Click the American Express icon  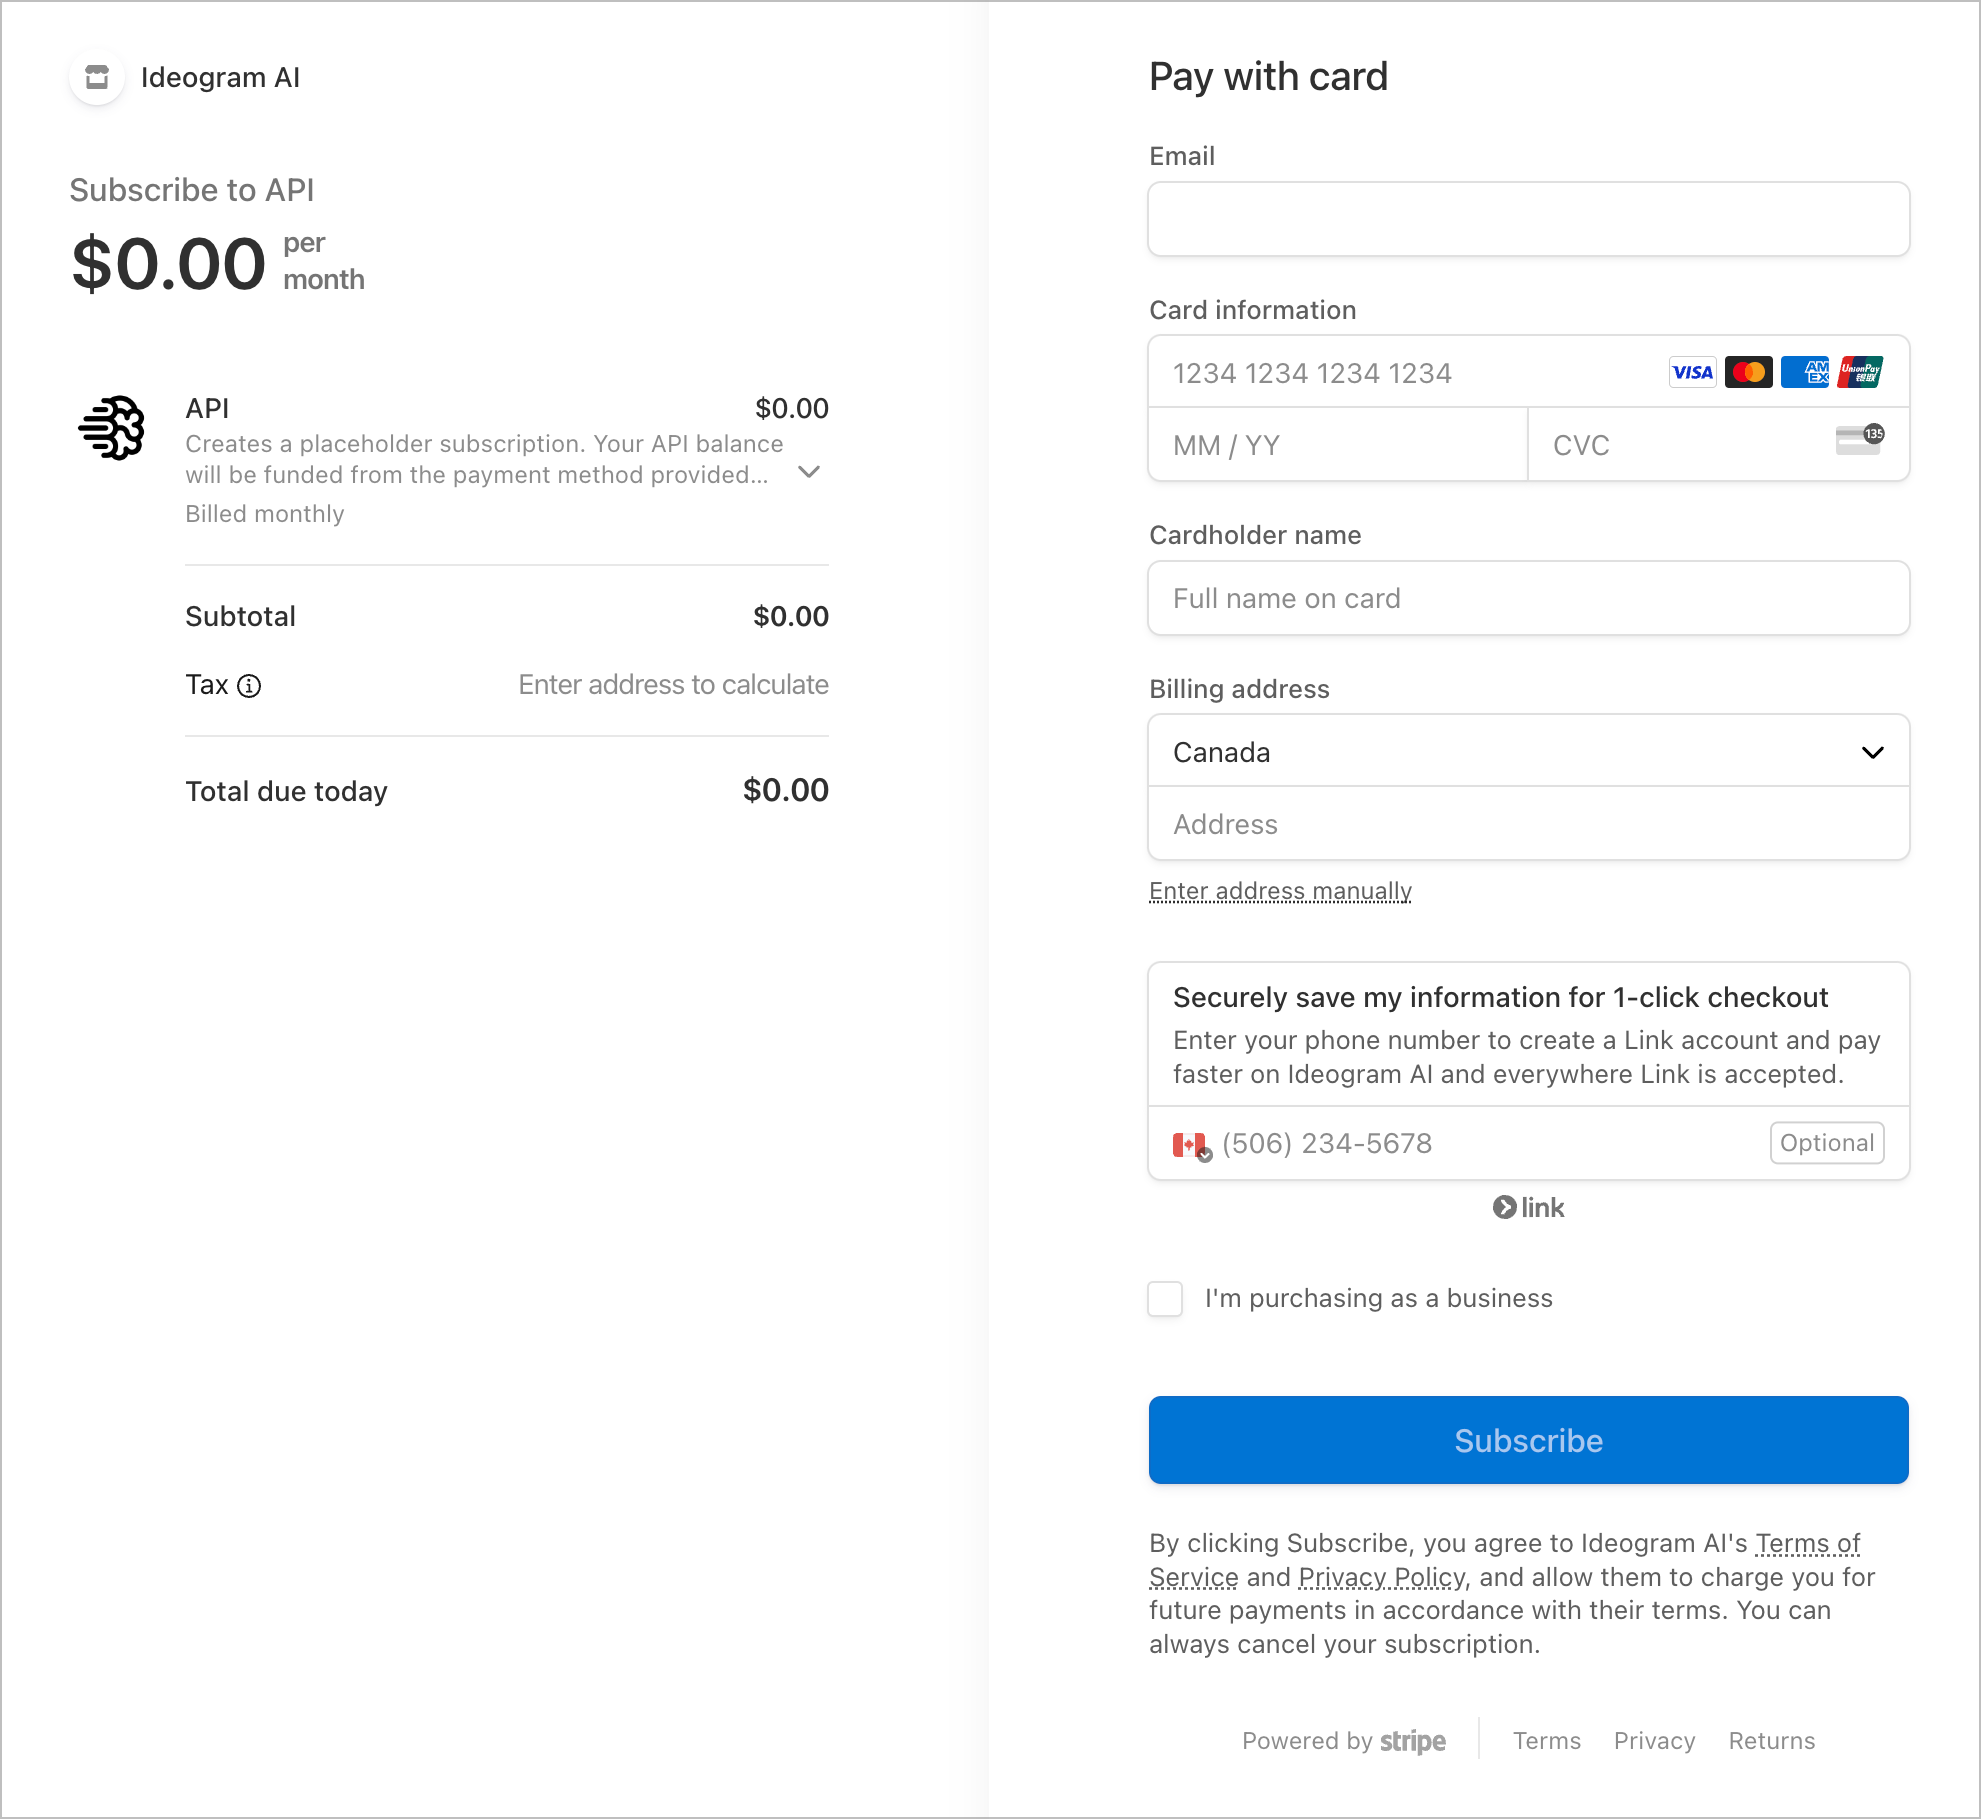pyautogui.click(x=1804, y=372)
